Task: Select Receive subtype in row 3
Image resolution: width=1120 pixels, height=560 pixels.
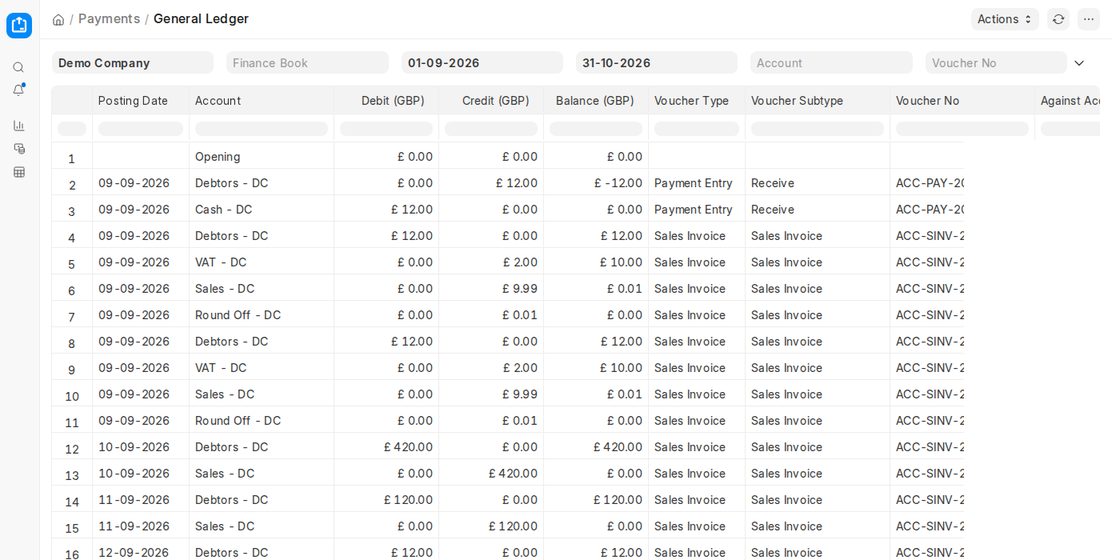Action: point(818,209)
